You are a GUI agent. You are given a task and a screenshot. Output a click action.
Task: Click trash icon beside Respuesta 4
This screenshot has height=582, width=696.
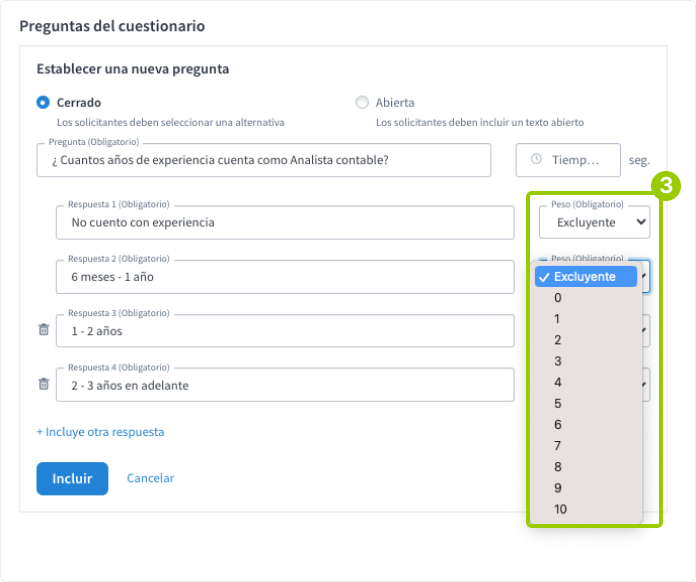point(43,384)
